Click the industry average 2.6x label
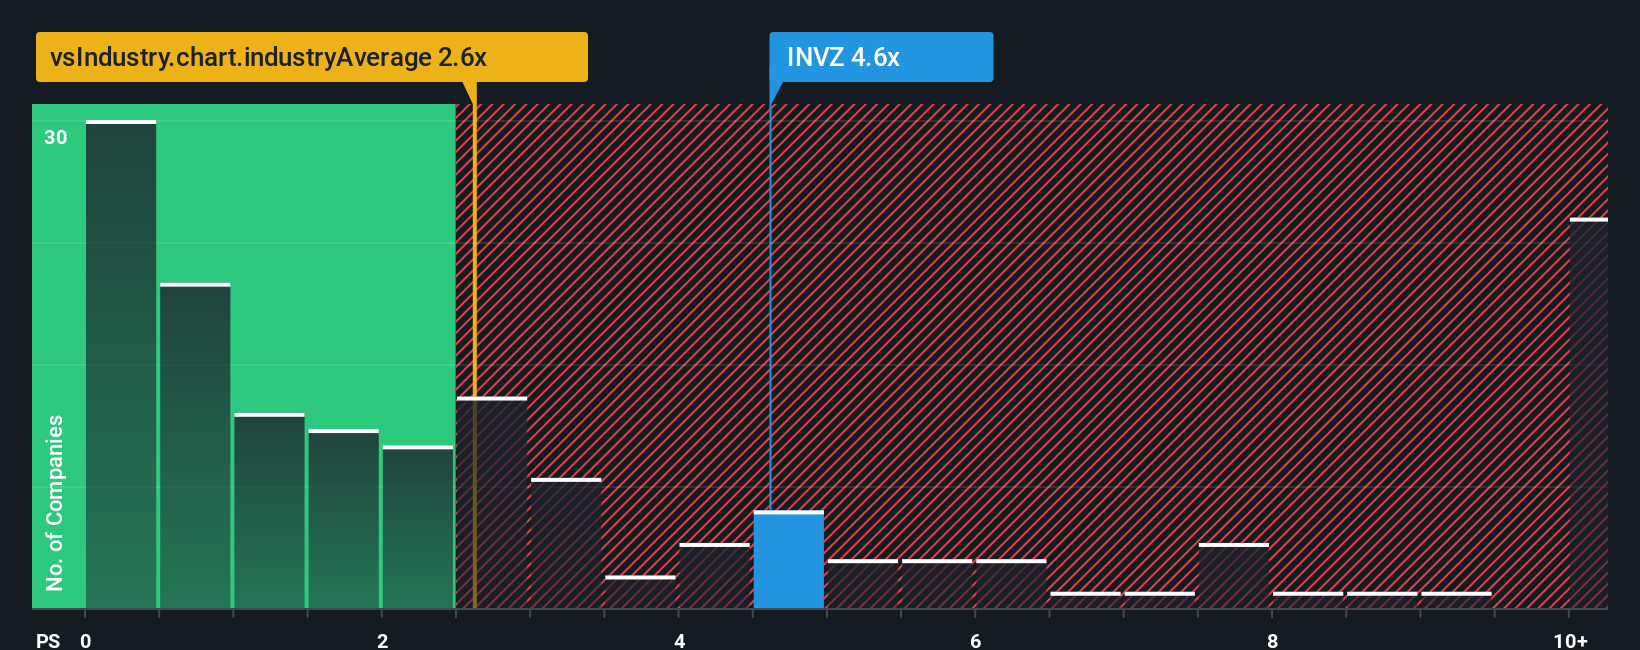This screenshot has height=650, width=1640. click(x=311, y=57)
